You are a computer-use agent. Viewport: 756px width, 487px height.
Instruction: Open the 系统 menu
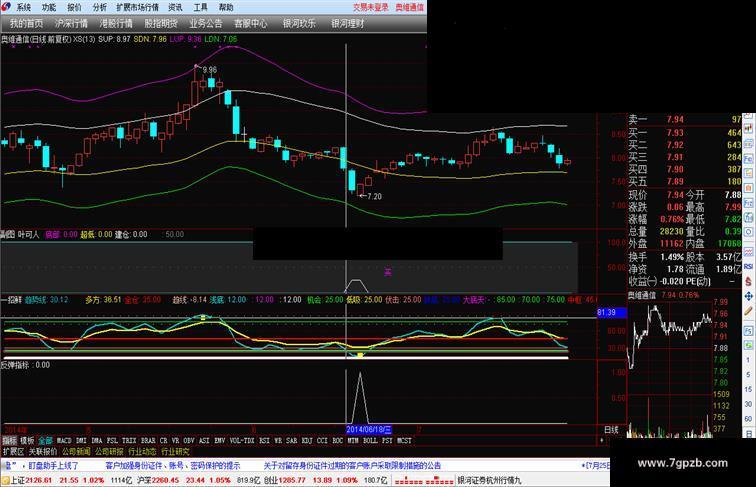click(23, 7)
